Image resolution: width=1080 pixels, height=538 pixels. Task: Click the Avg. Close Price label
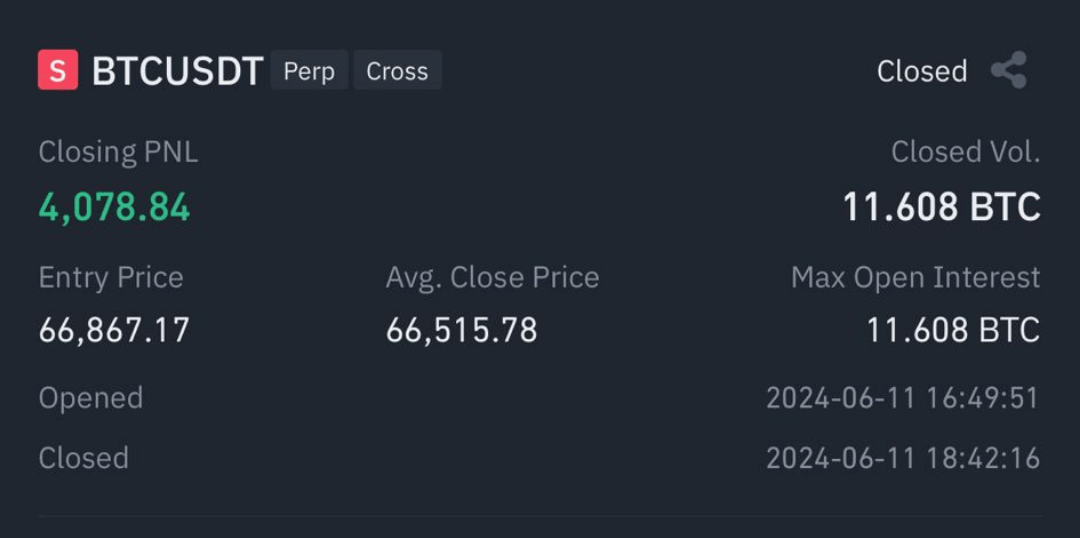[492, 278]
